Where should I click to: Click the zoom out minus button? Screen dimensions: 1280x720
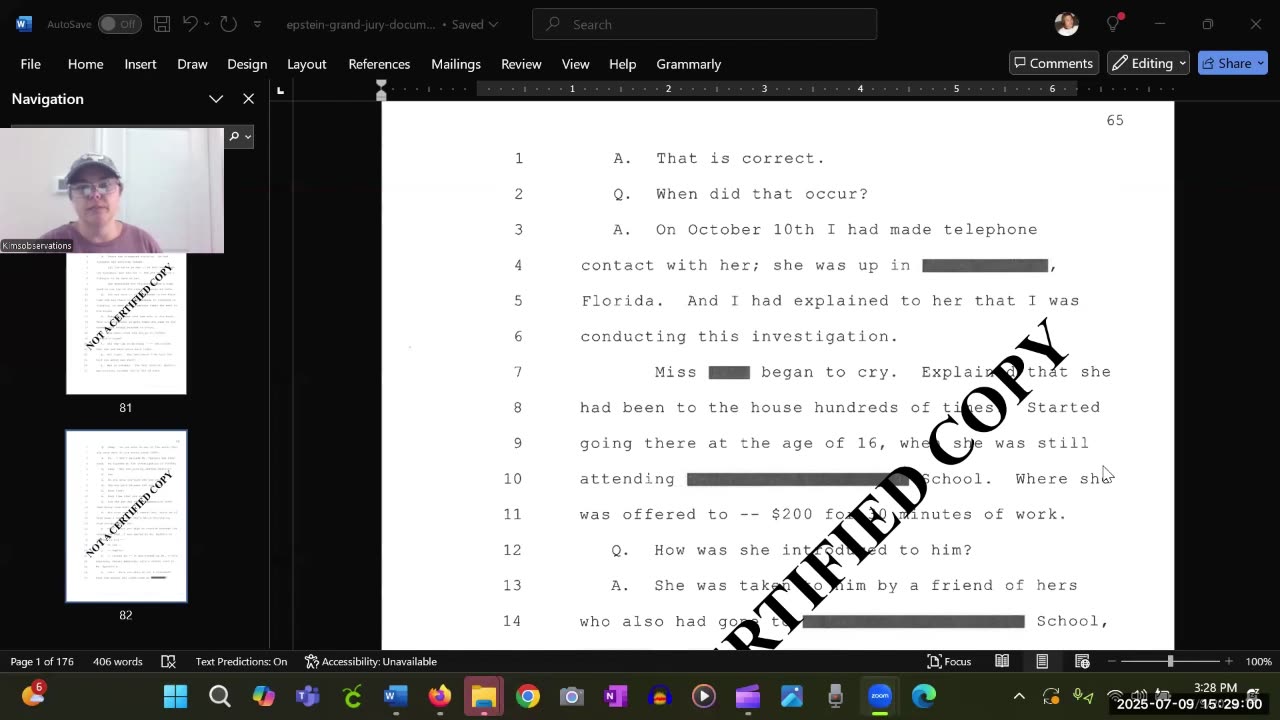(x=1112, y=661)
